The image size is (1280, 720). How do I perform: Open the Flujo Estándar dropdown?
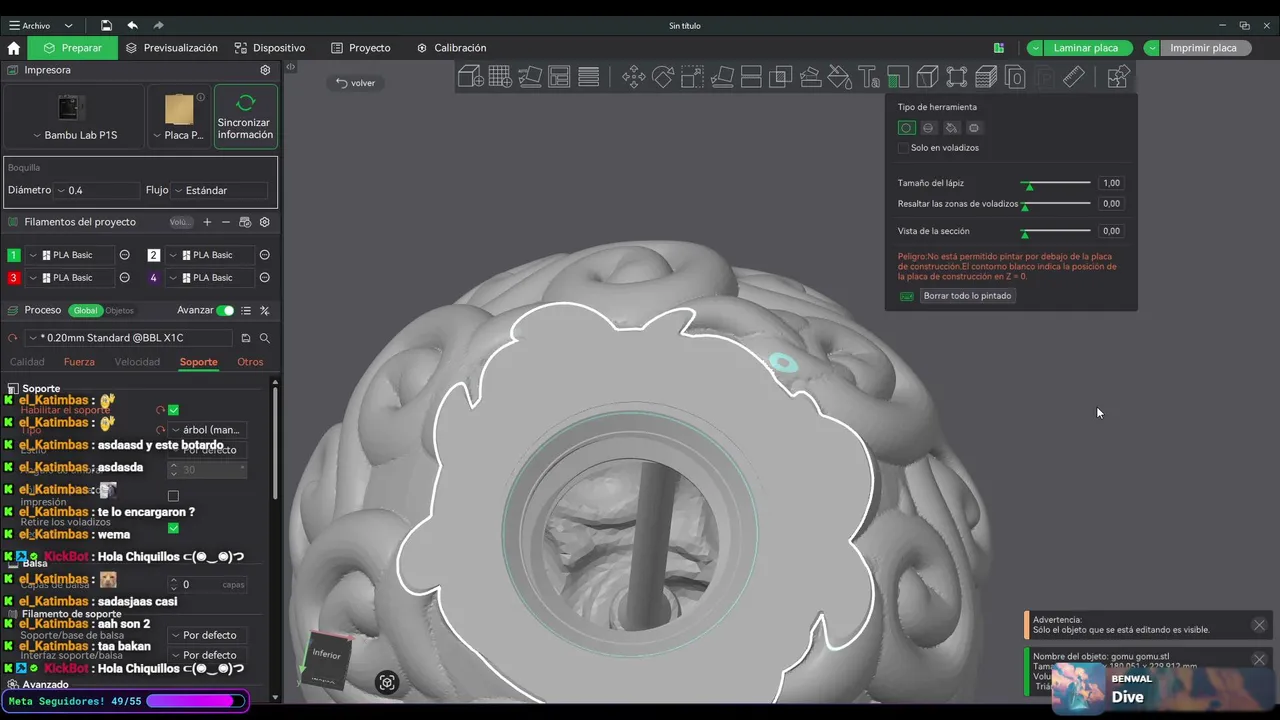point(220,190)
